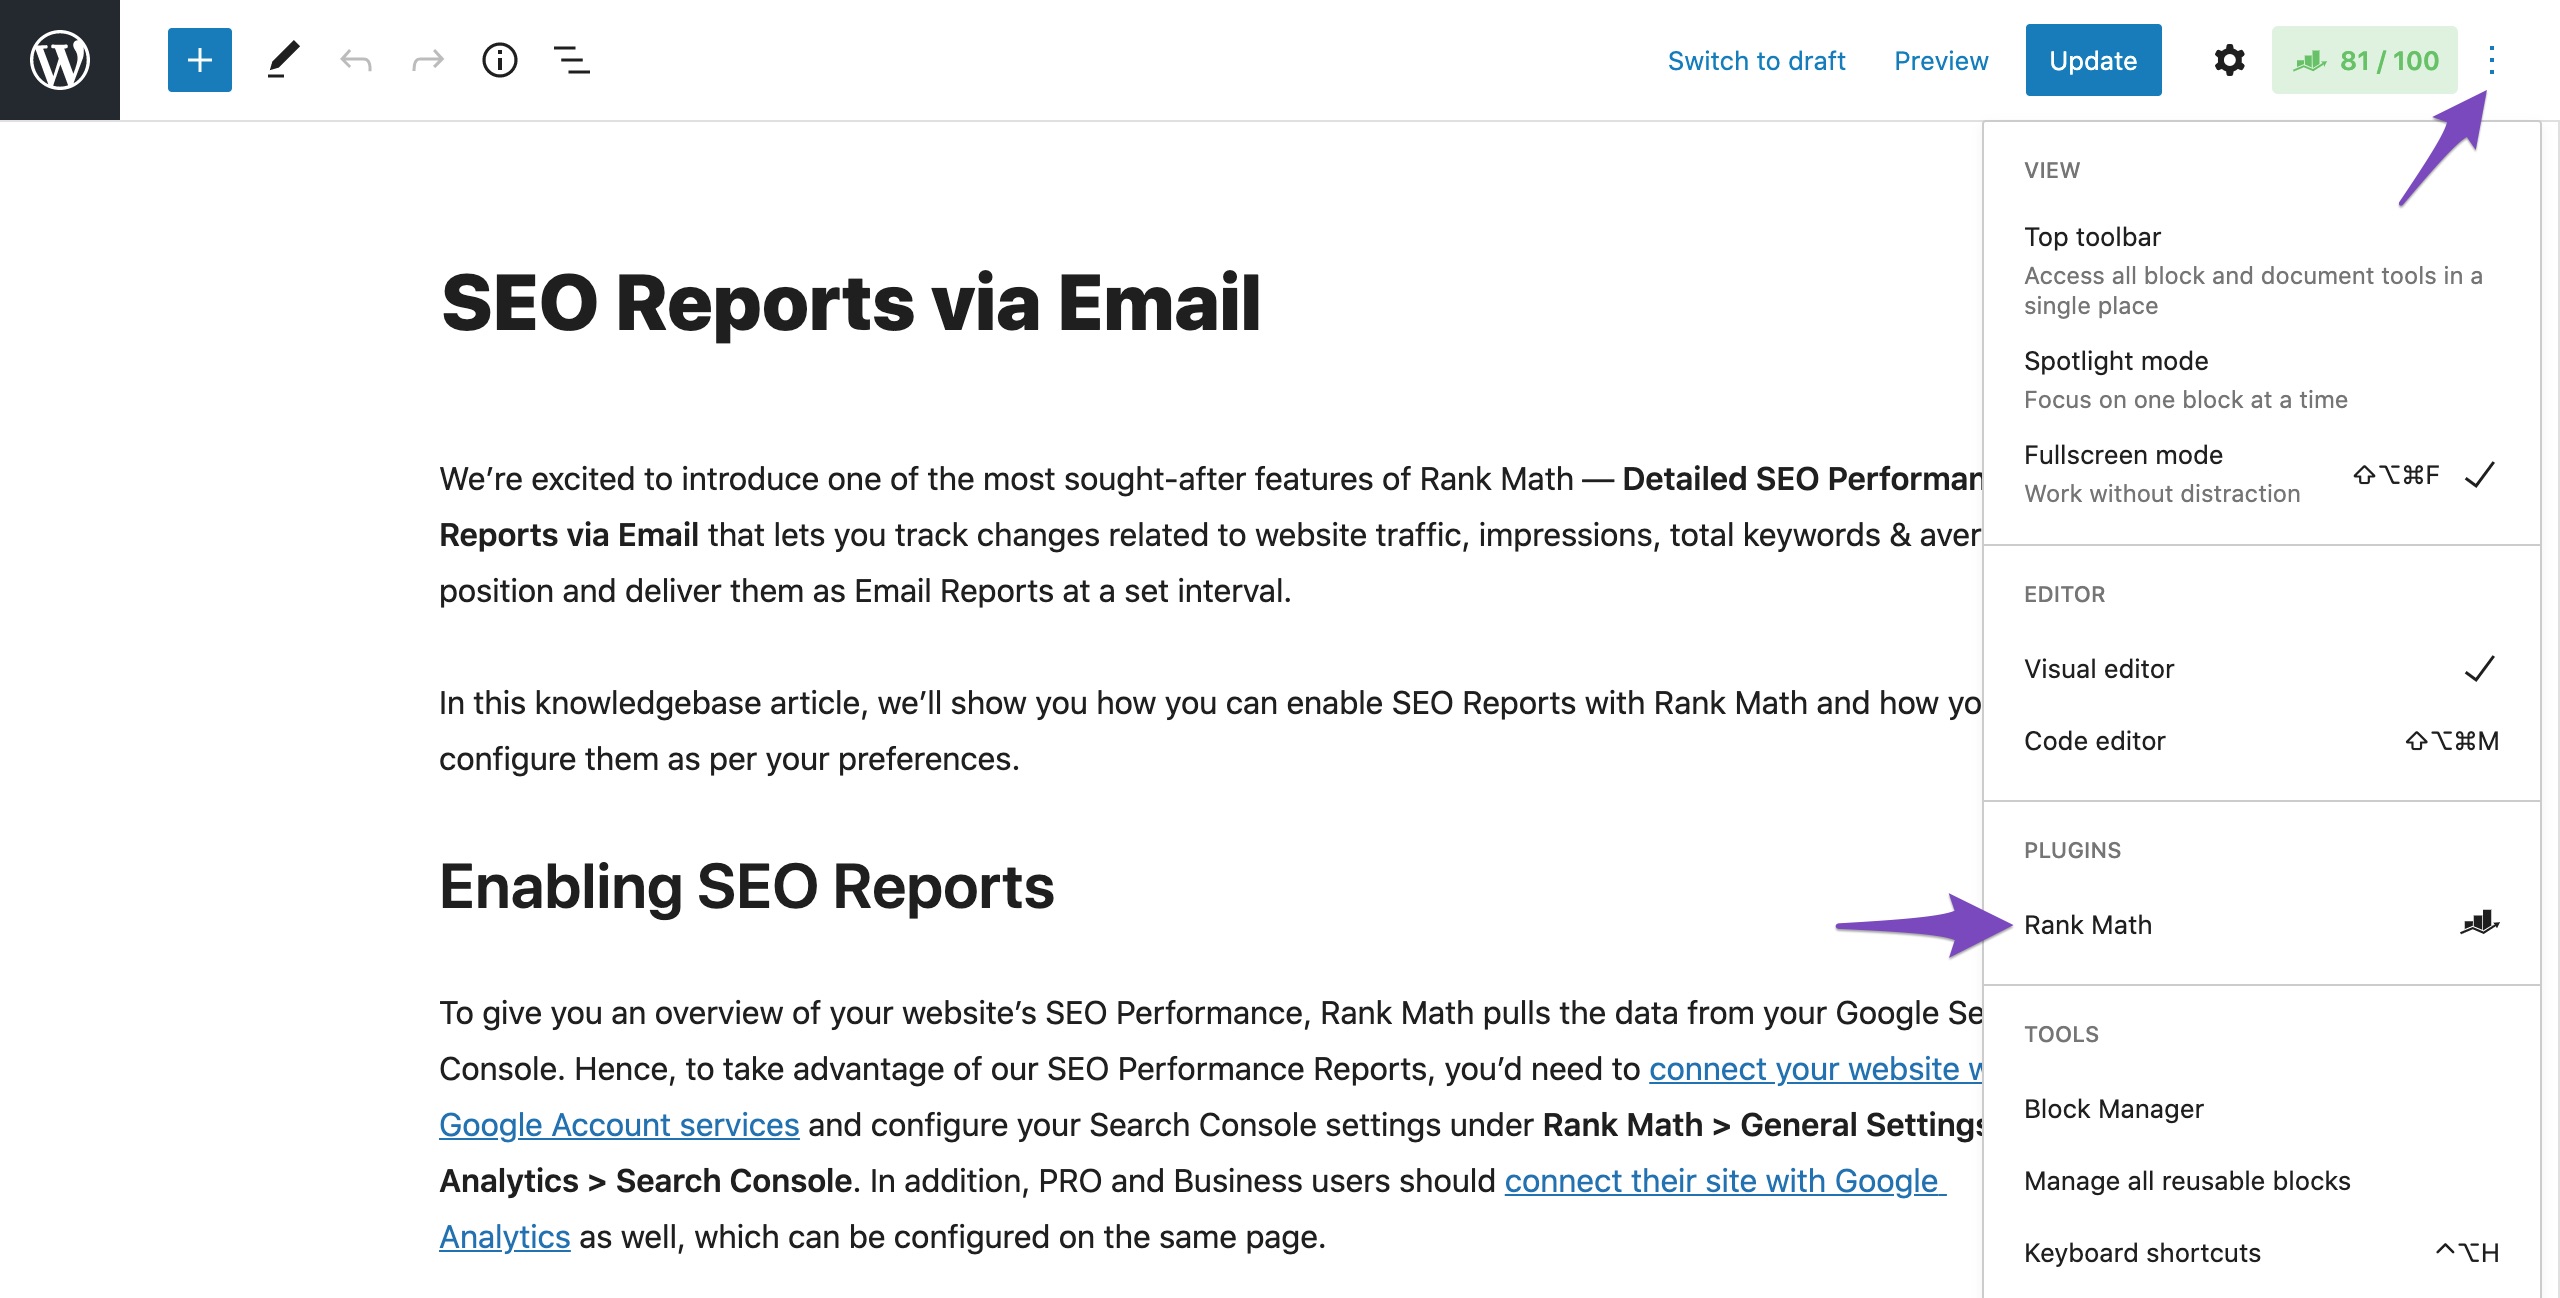
Task: Open the block inserter plus button
Action: click(200, 60)
